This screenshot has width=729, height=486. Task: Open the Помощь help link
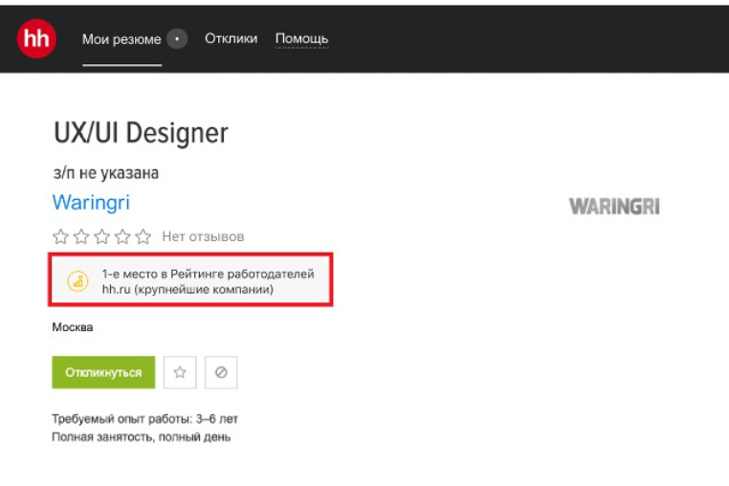[302, 39]
